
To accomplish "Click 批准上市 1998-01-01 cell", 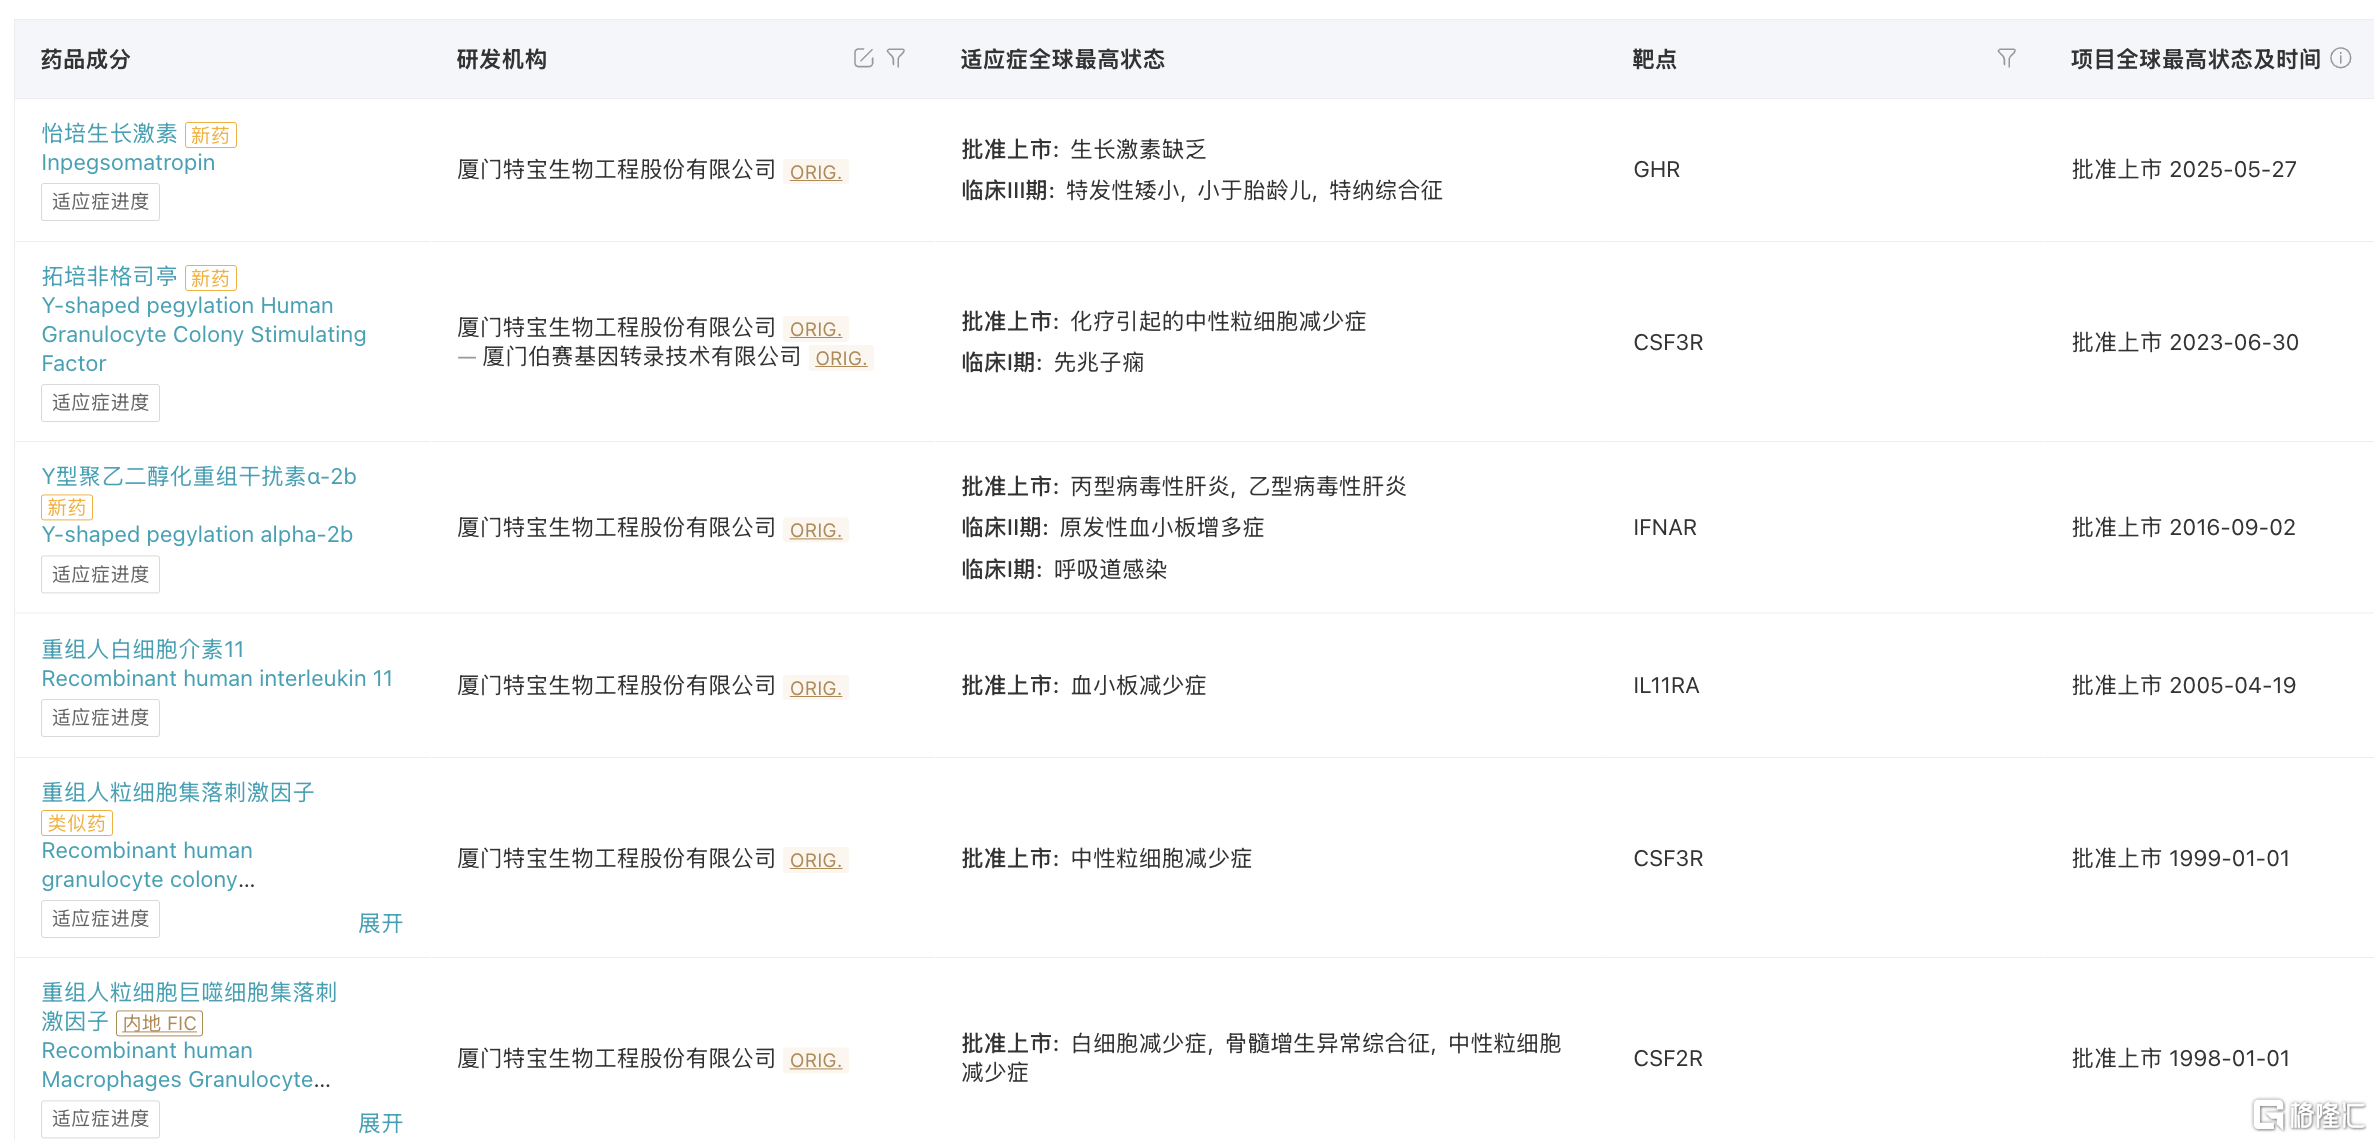I will click(2181, 1058).
